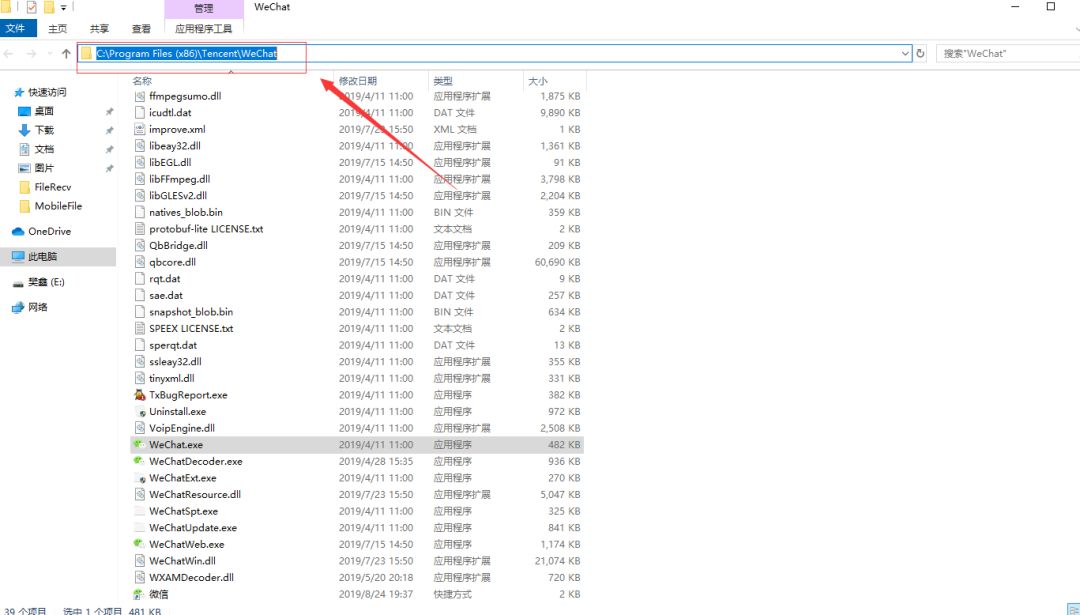Click the Uninstall.exe file icon
Image resolution: width=1080 pixels, height=615 pixels.
tap(140, 412)
